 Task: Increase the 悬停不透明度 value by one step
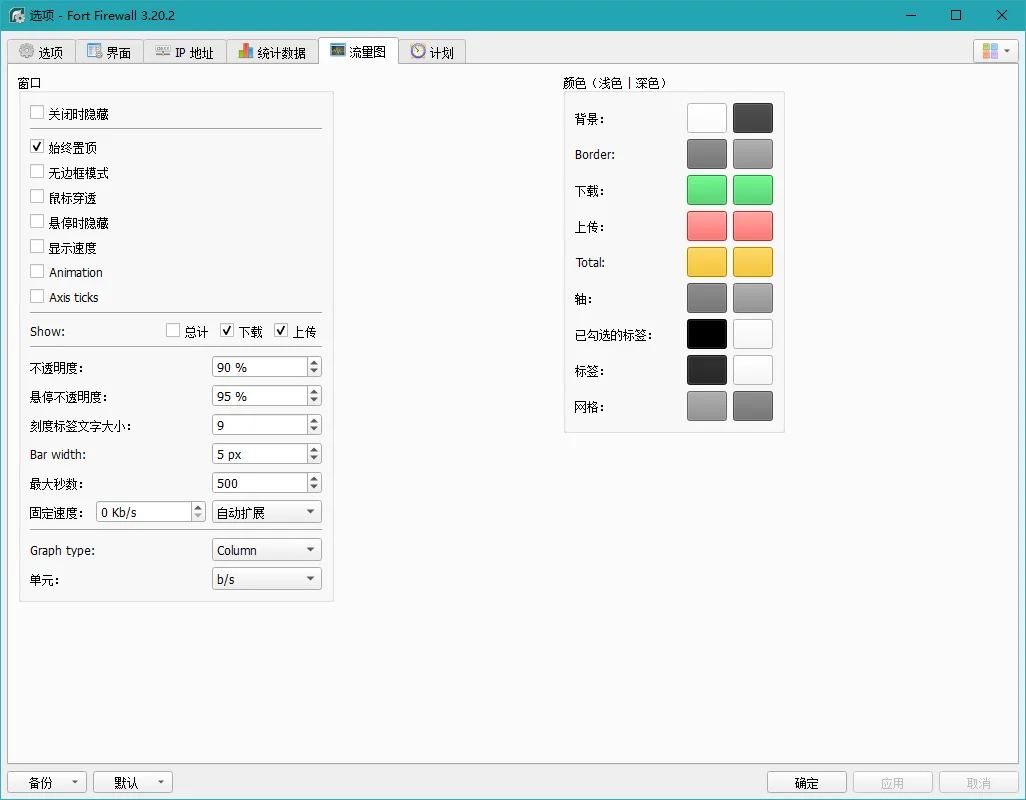(x=314, y=391)
